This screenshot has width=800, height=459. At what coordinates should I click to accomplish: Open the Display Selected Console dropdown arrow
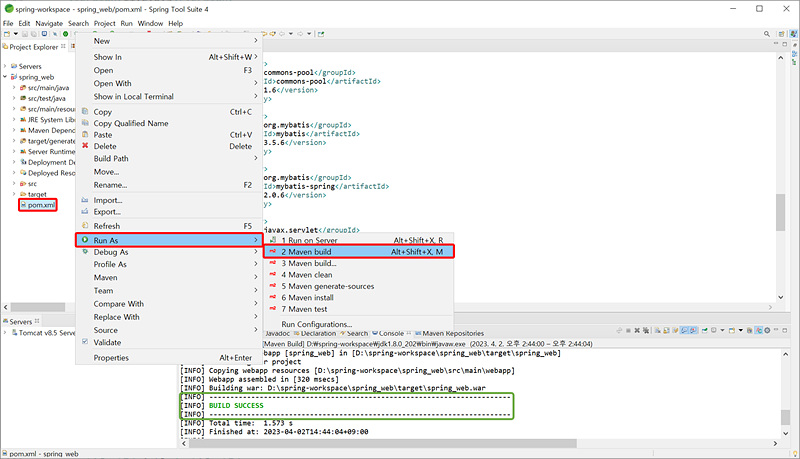click(x=722, y=330)
